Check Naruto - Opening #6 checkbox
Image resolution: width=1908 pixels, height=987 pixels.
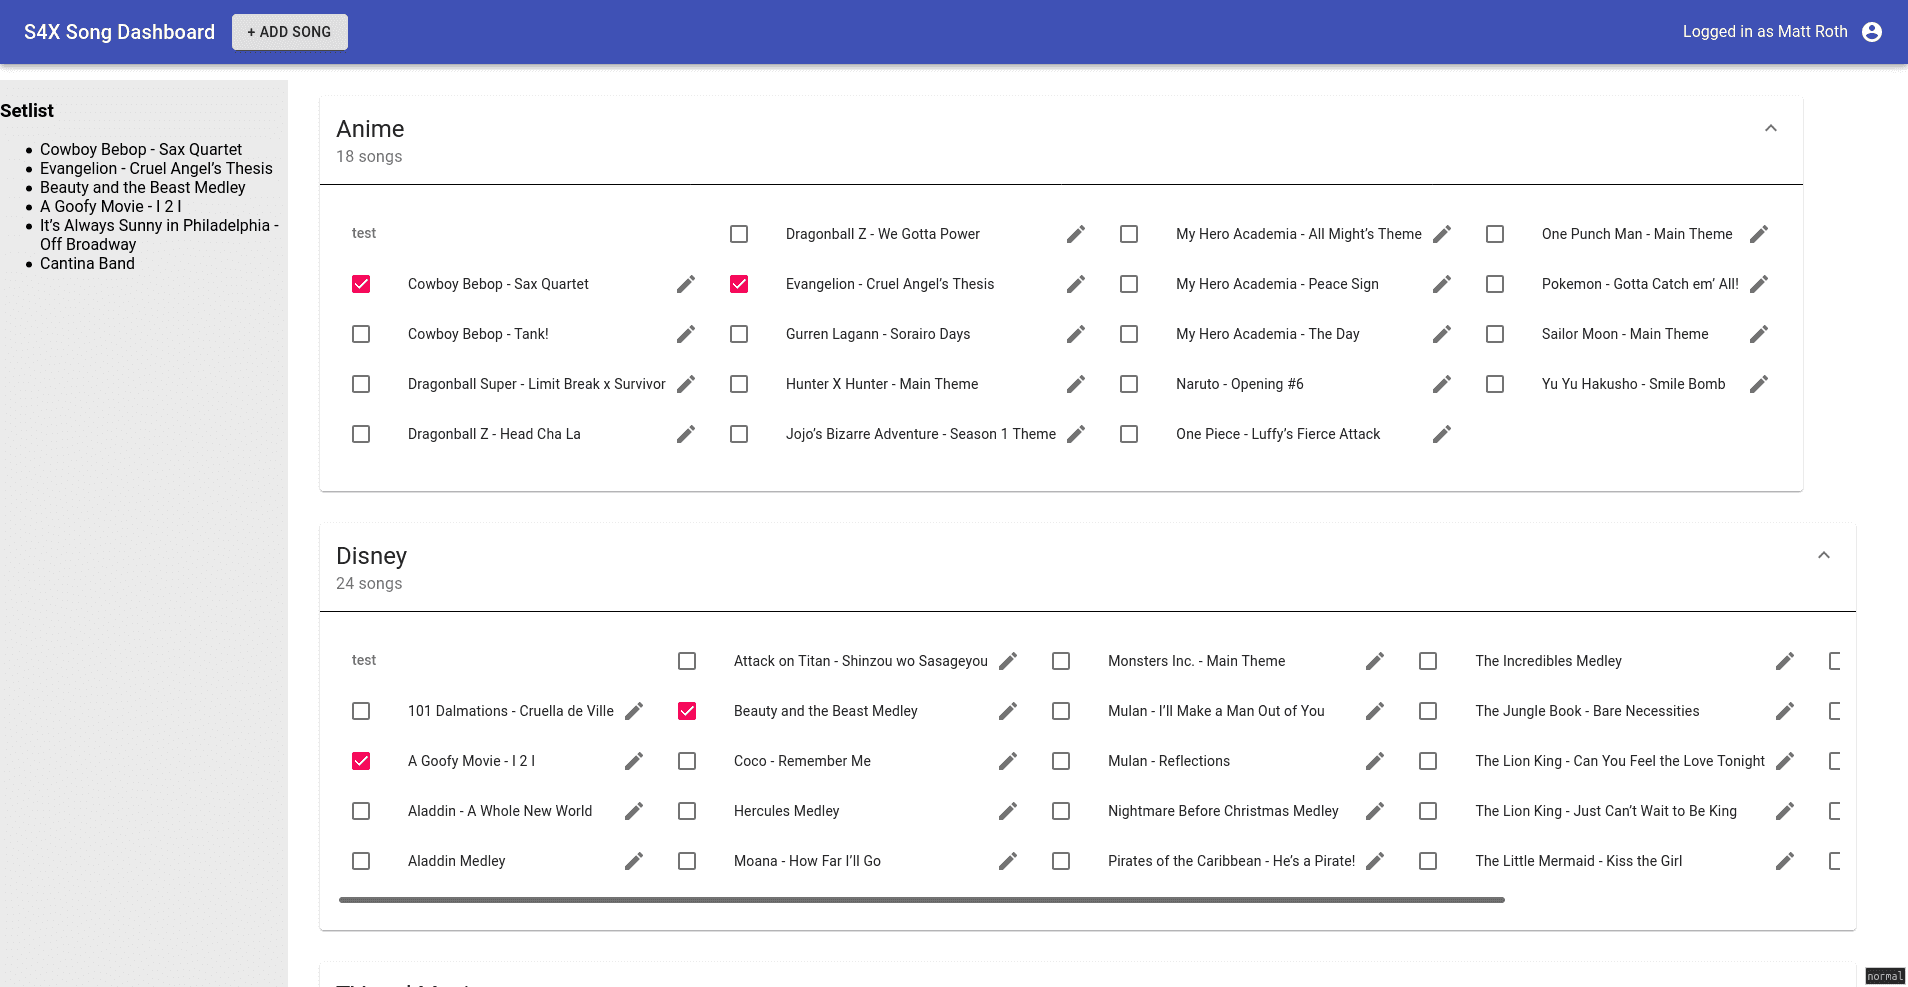coord(1129,384)
